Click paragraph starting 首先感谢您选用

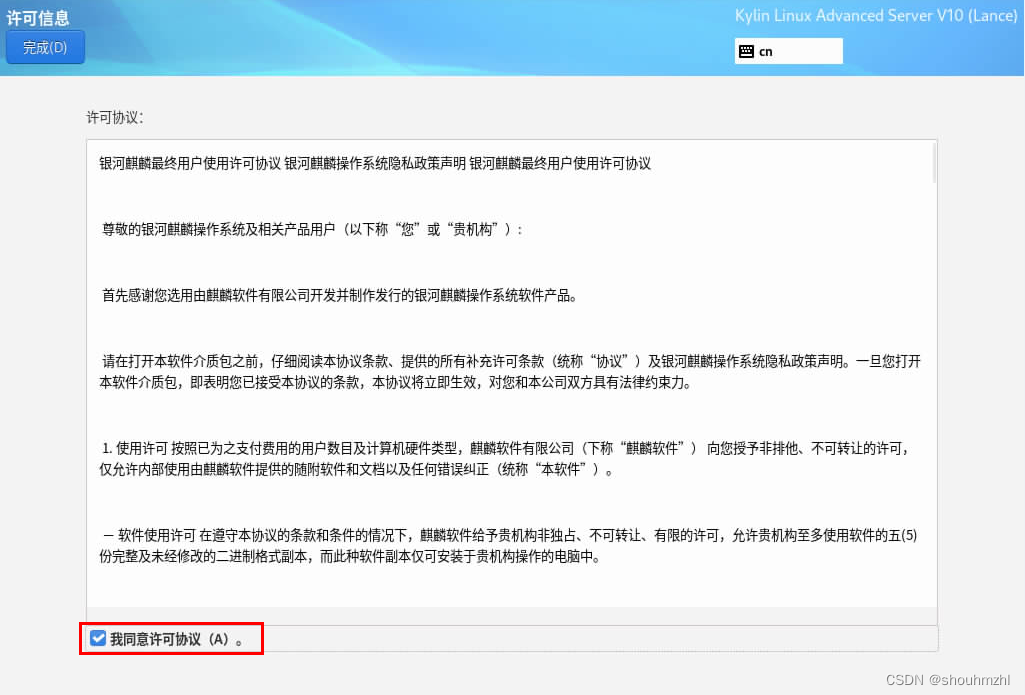[339, 296]
